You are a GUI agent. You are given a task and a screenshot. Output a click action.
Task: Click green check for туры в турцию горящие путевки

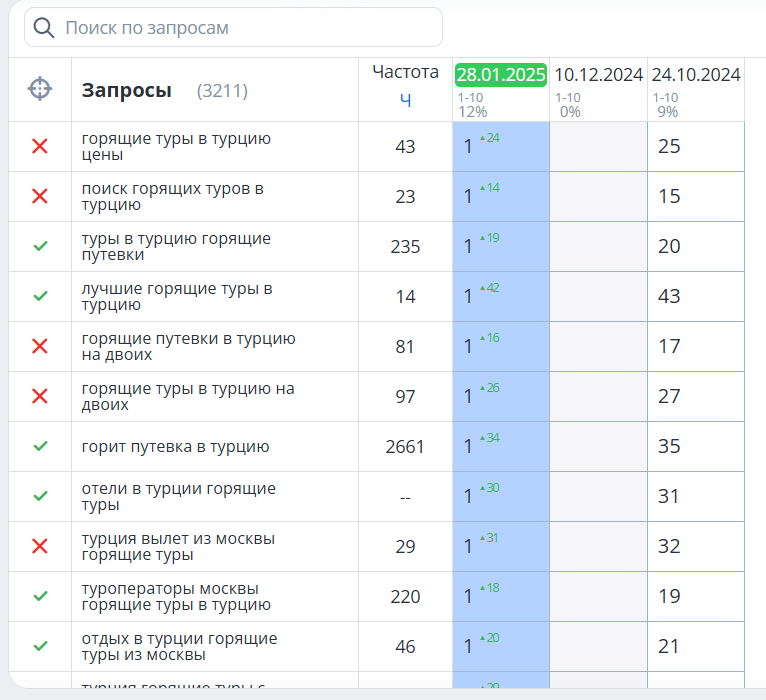pyautogui.click(x=40, y=246)
